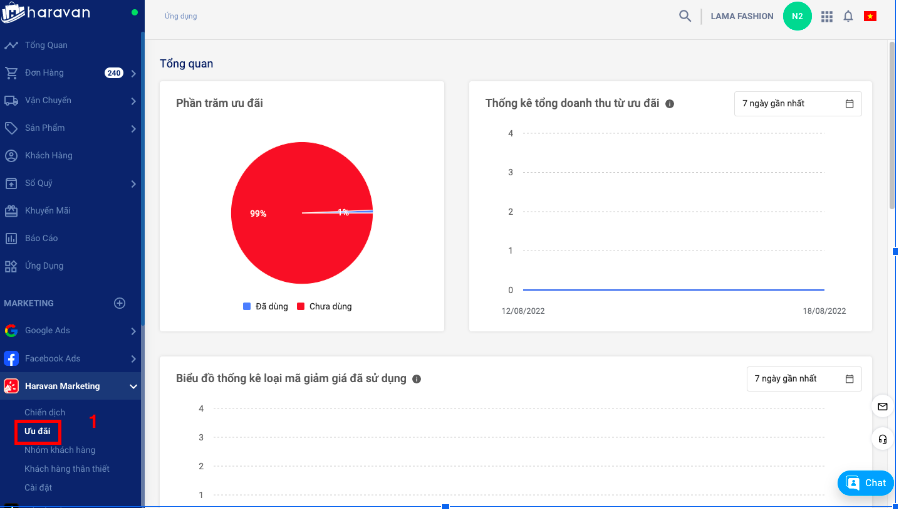898x509 pixels.
Task: Click the mail icon on right edge
Action: click(x=883, y=407)
